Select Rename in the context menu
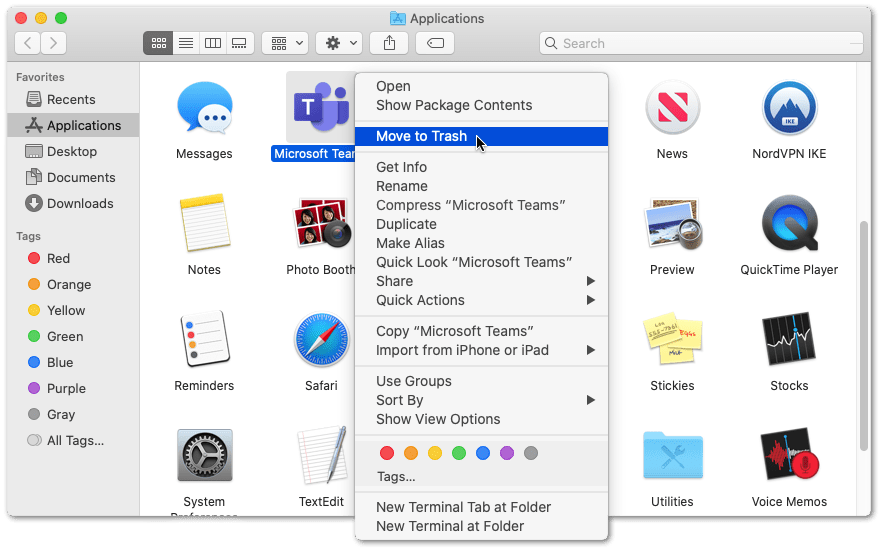This screenshot has height=554, width=883. pos(481,186)
